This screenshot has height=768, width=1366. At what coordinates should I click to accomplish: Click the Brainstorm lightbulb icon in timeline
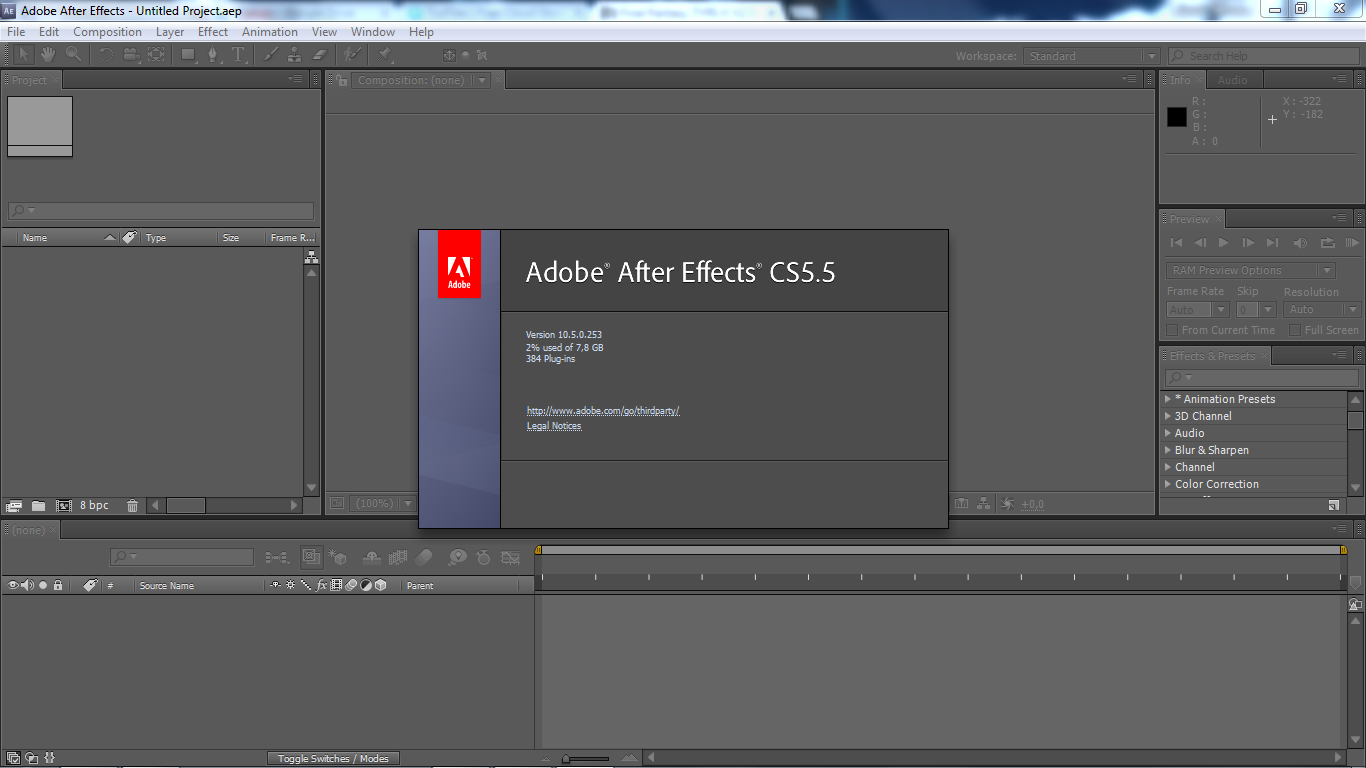pos(457,557)
